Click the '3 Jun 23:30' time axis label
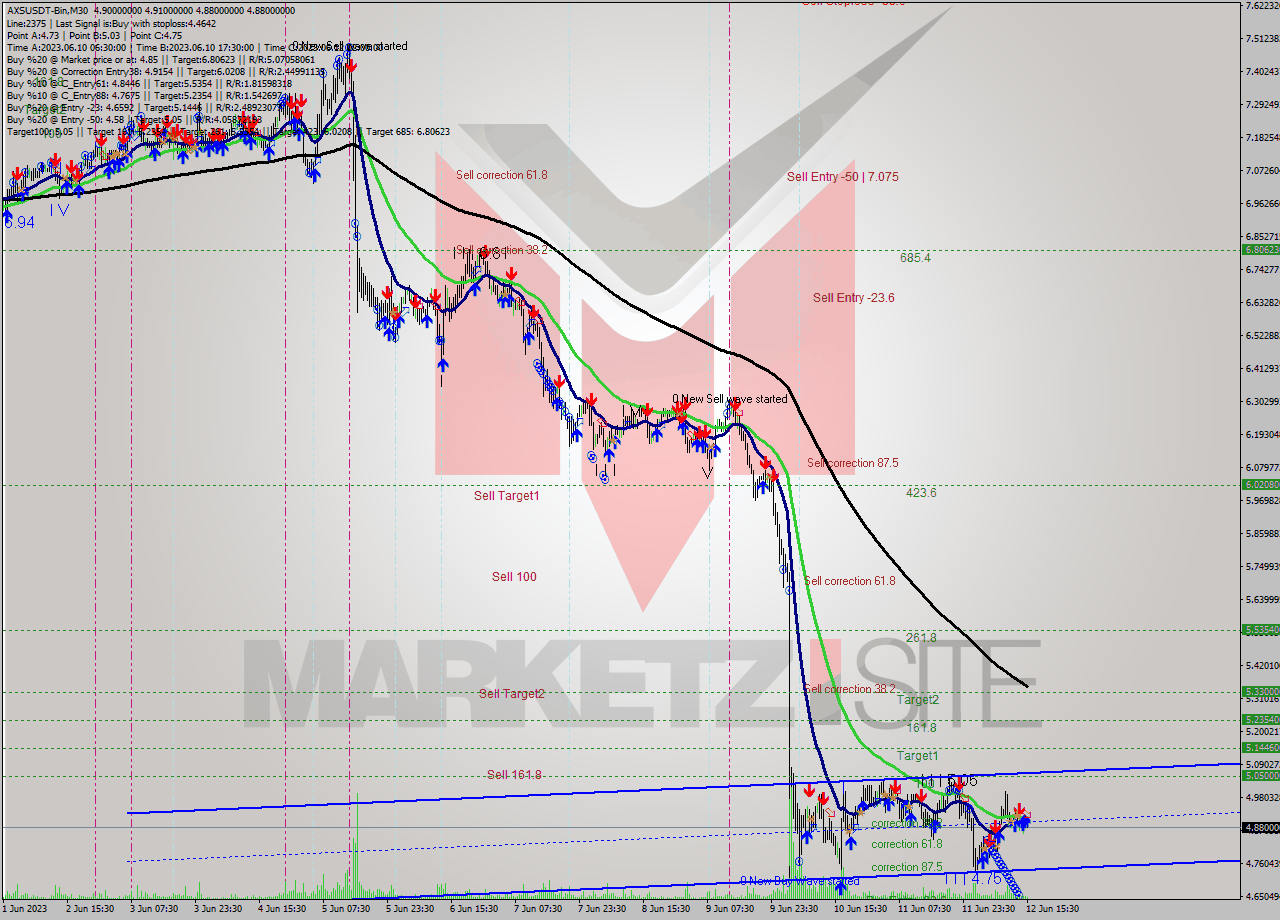The height and width of the screenshot is (920, 1280). coord(219,909)
